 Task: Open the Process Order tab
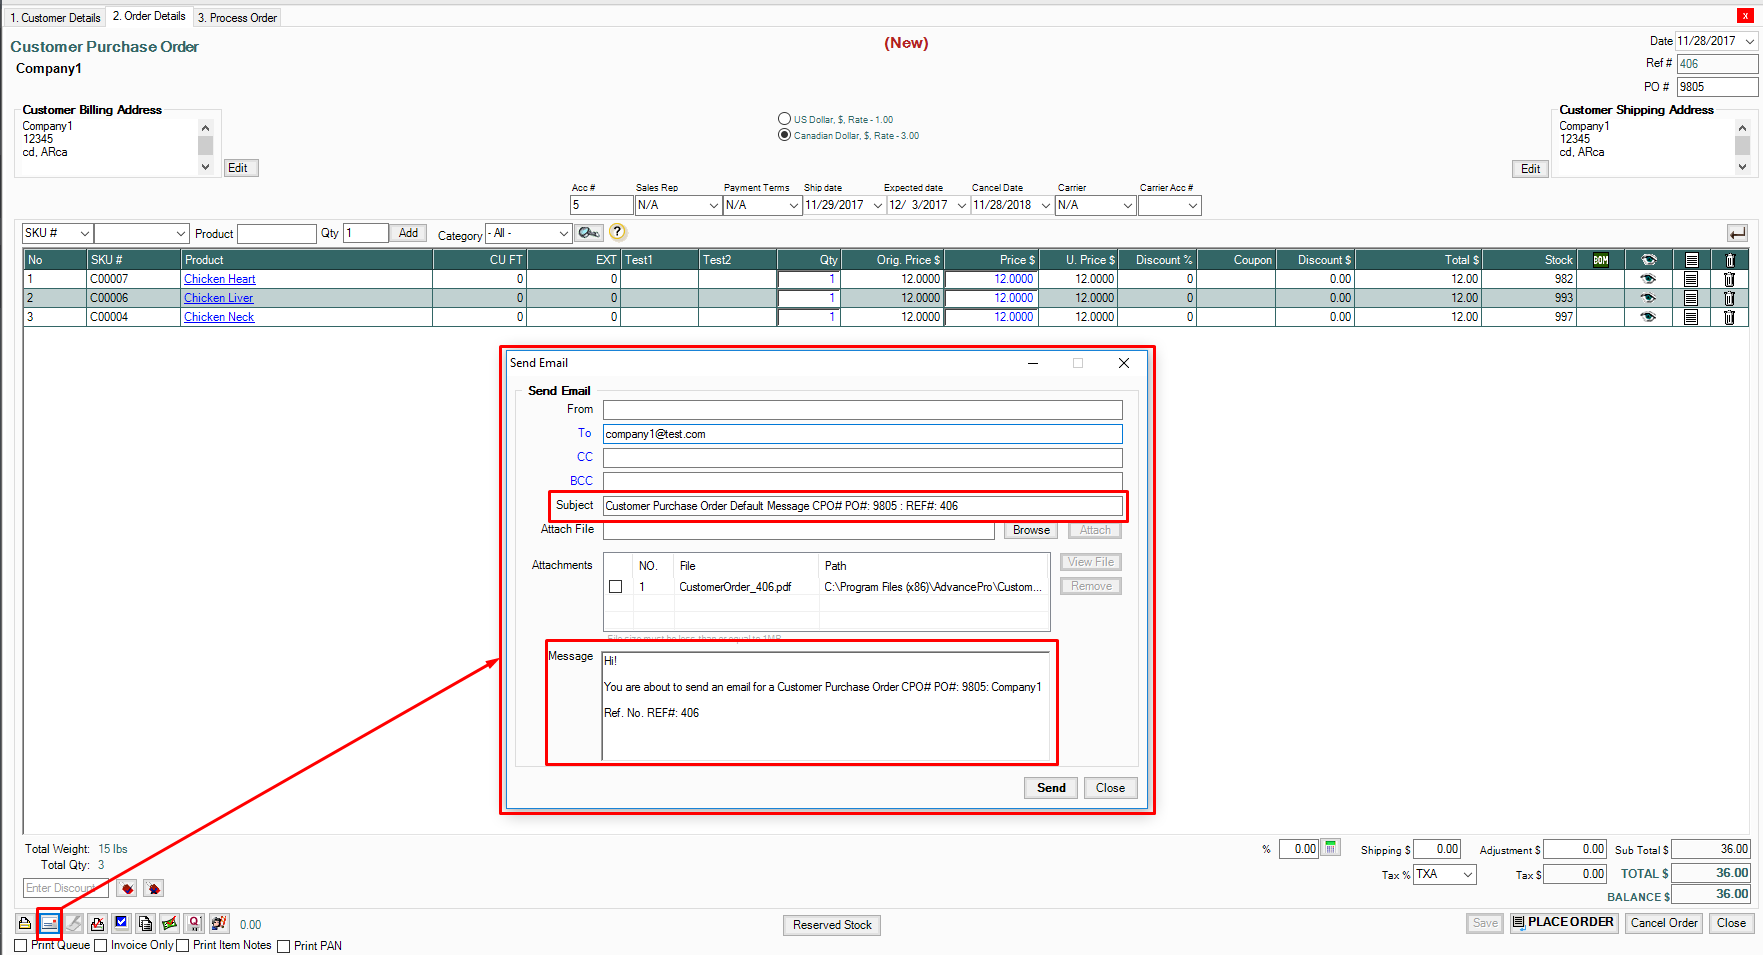[x=237, y=17]
